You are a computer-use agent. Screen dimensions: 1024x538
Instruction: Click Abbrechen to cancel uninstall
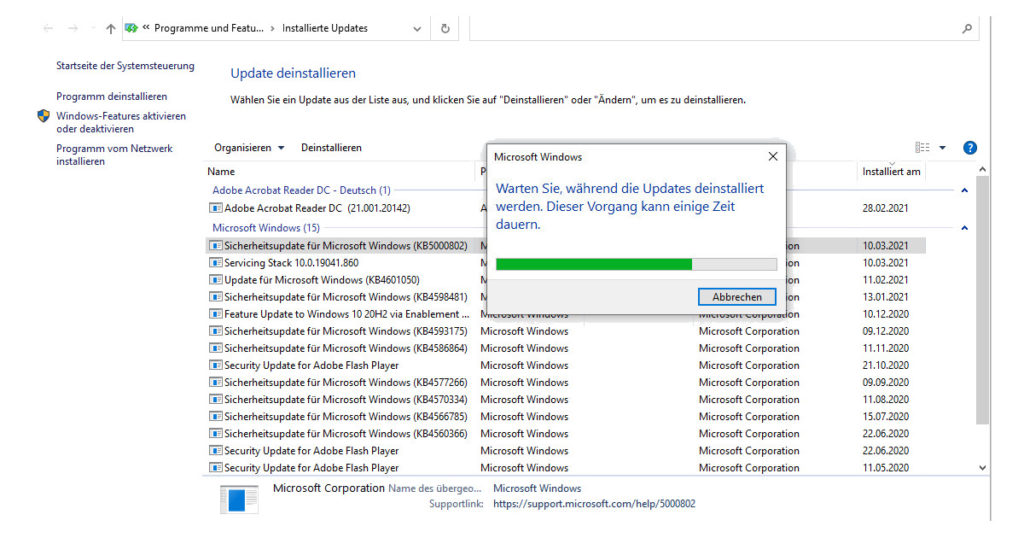(x=737, y=297)
